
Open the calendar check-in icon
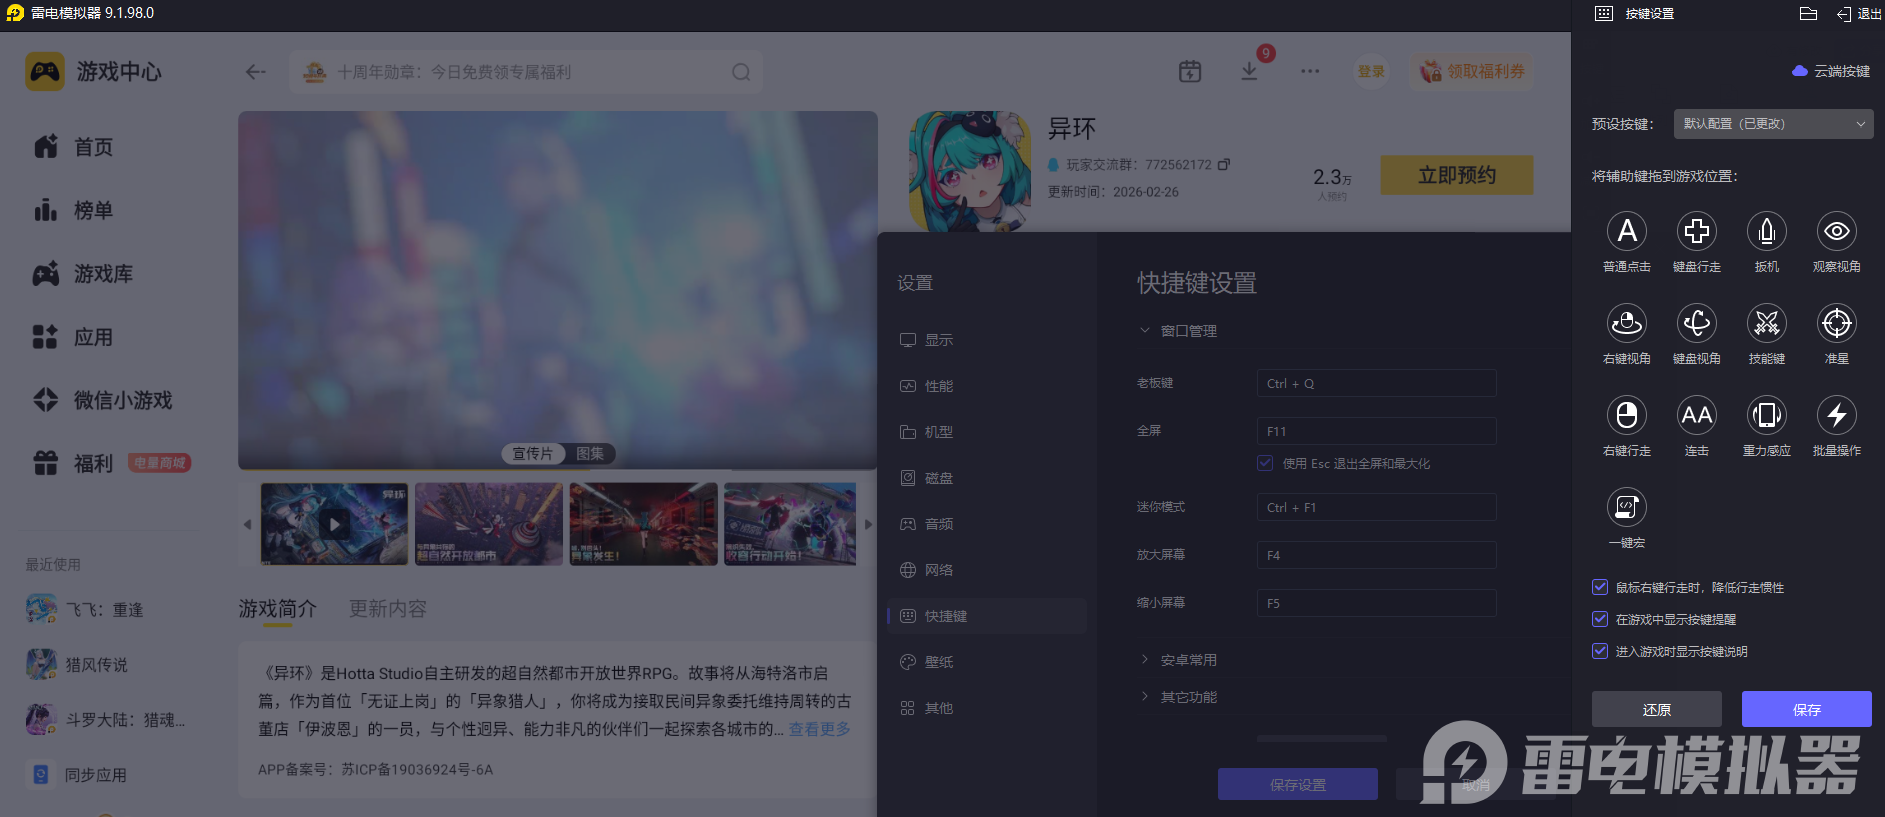(x=1190, y=71)
